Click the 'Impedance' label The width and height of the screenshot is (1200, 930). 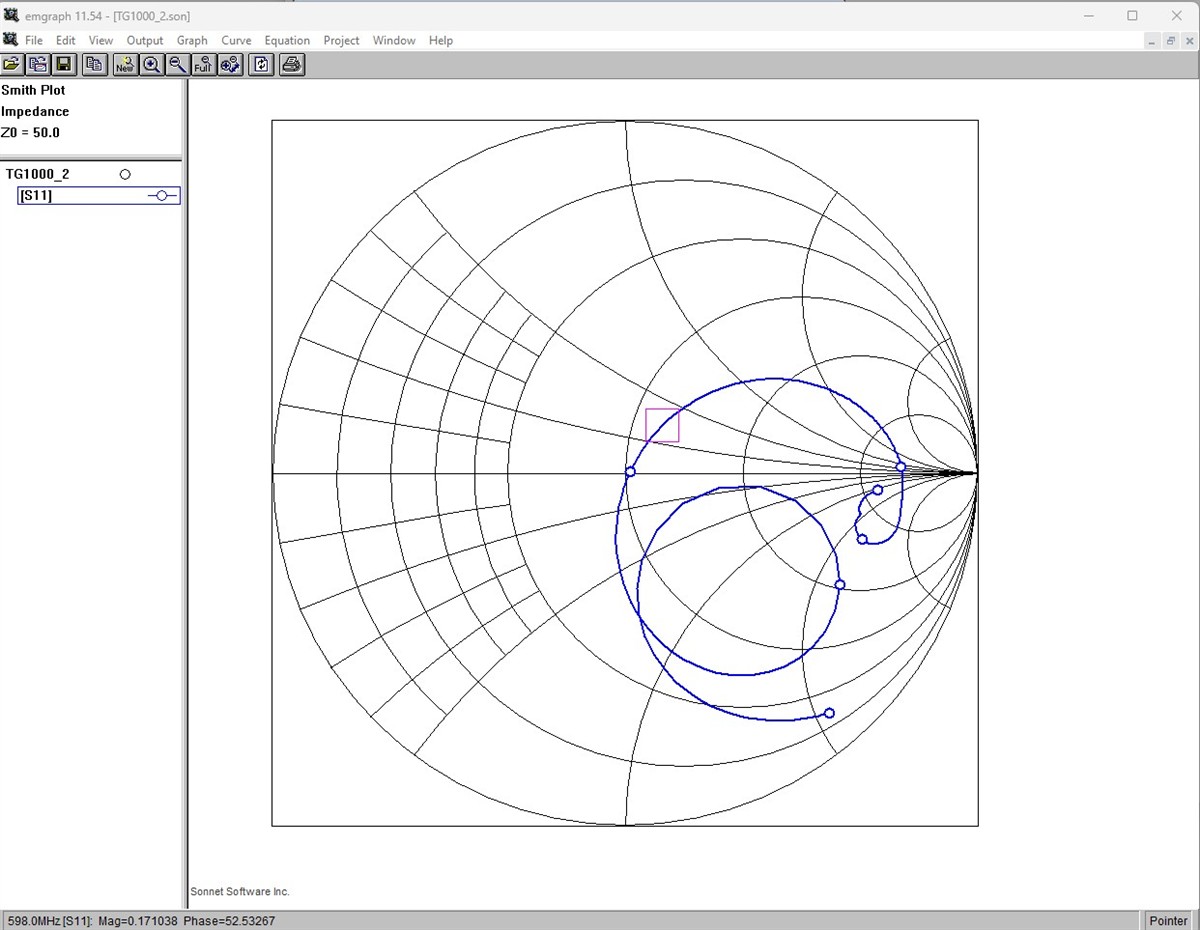pos(35,112)
